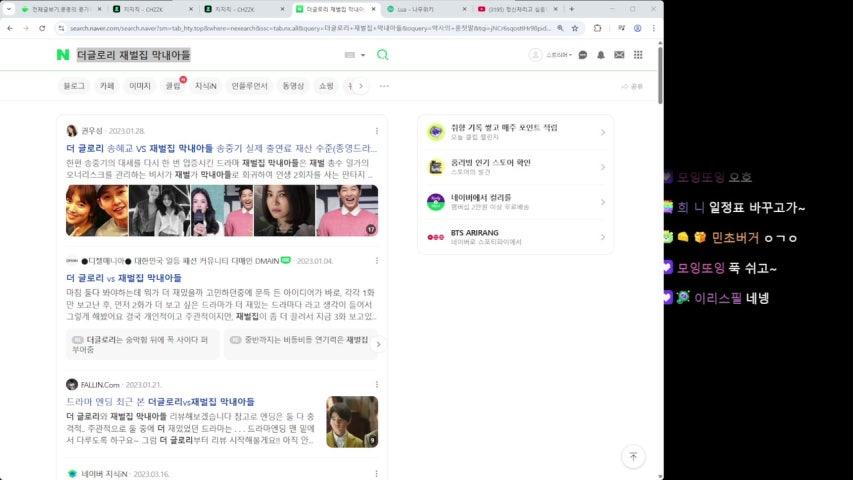
Task: Open the Naver services grid icon
Action: pos(638,55)
